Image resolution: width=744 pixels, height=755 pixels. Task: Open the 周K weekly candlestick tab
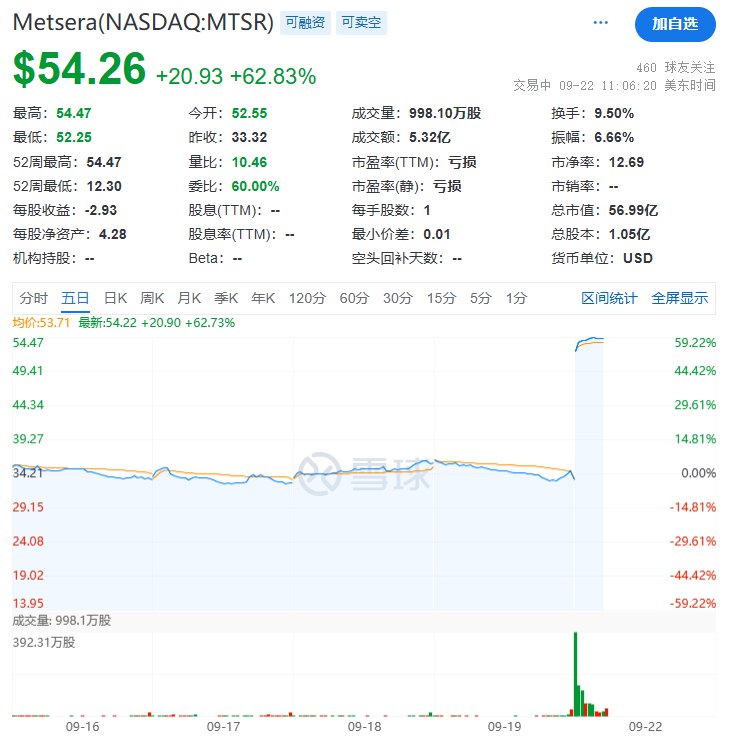tap(152, 299)
